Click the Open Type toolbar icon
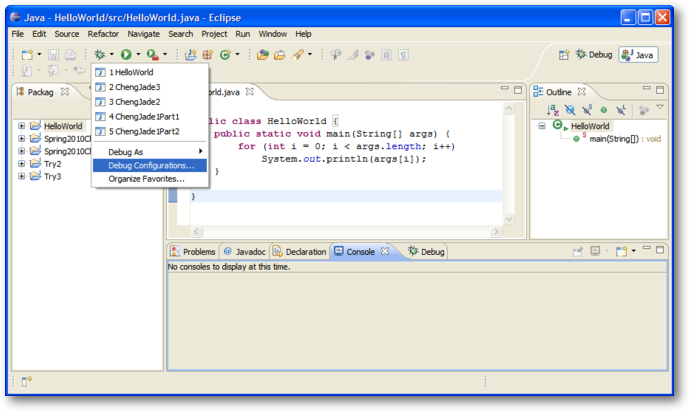This screenshot has width=689, height=411. [x=263, y=55]
